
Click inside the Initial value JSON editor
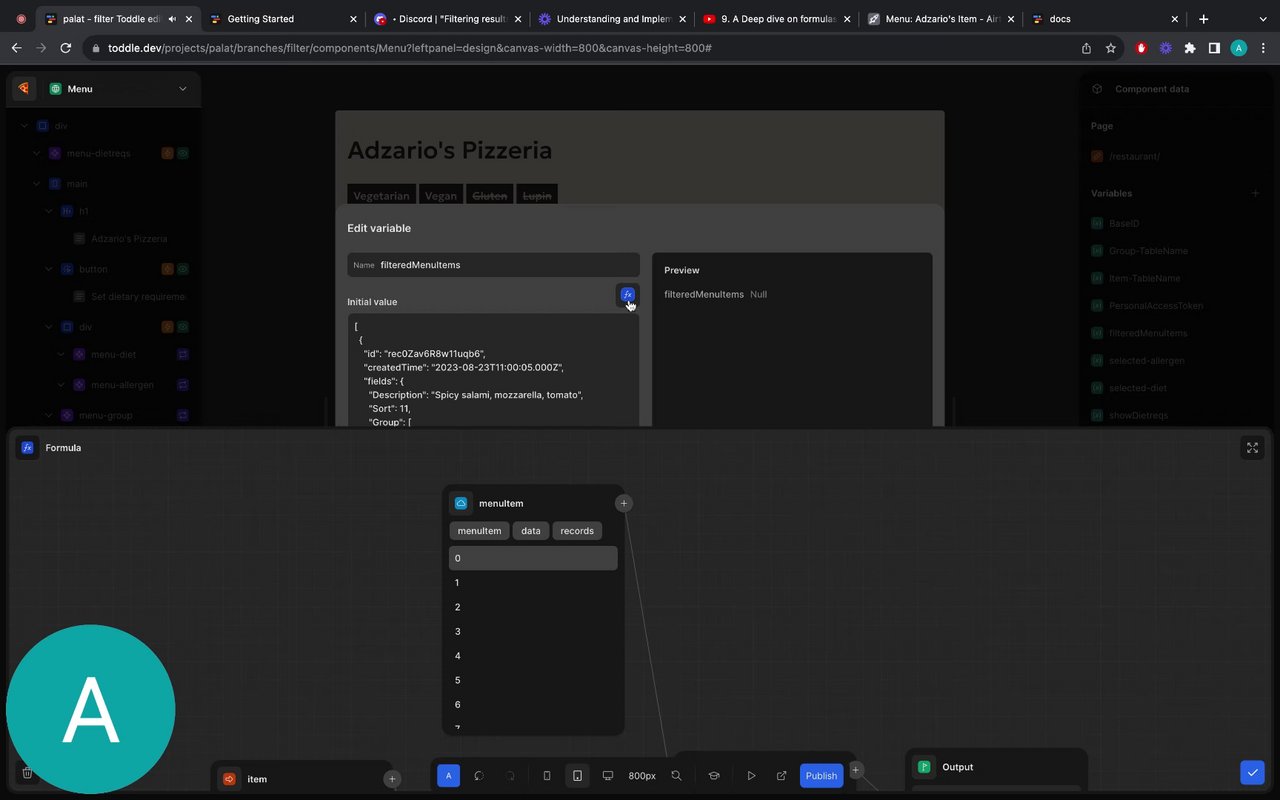(493, 370)
